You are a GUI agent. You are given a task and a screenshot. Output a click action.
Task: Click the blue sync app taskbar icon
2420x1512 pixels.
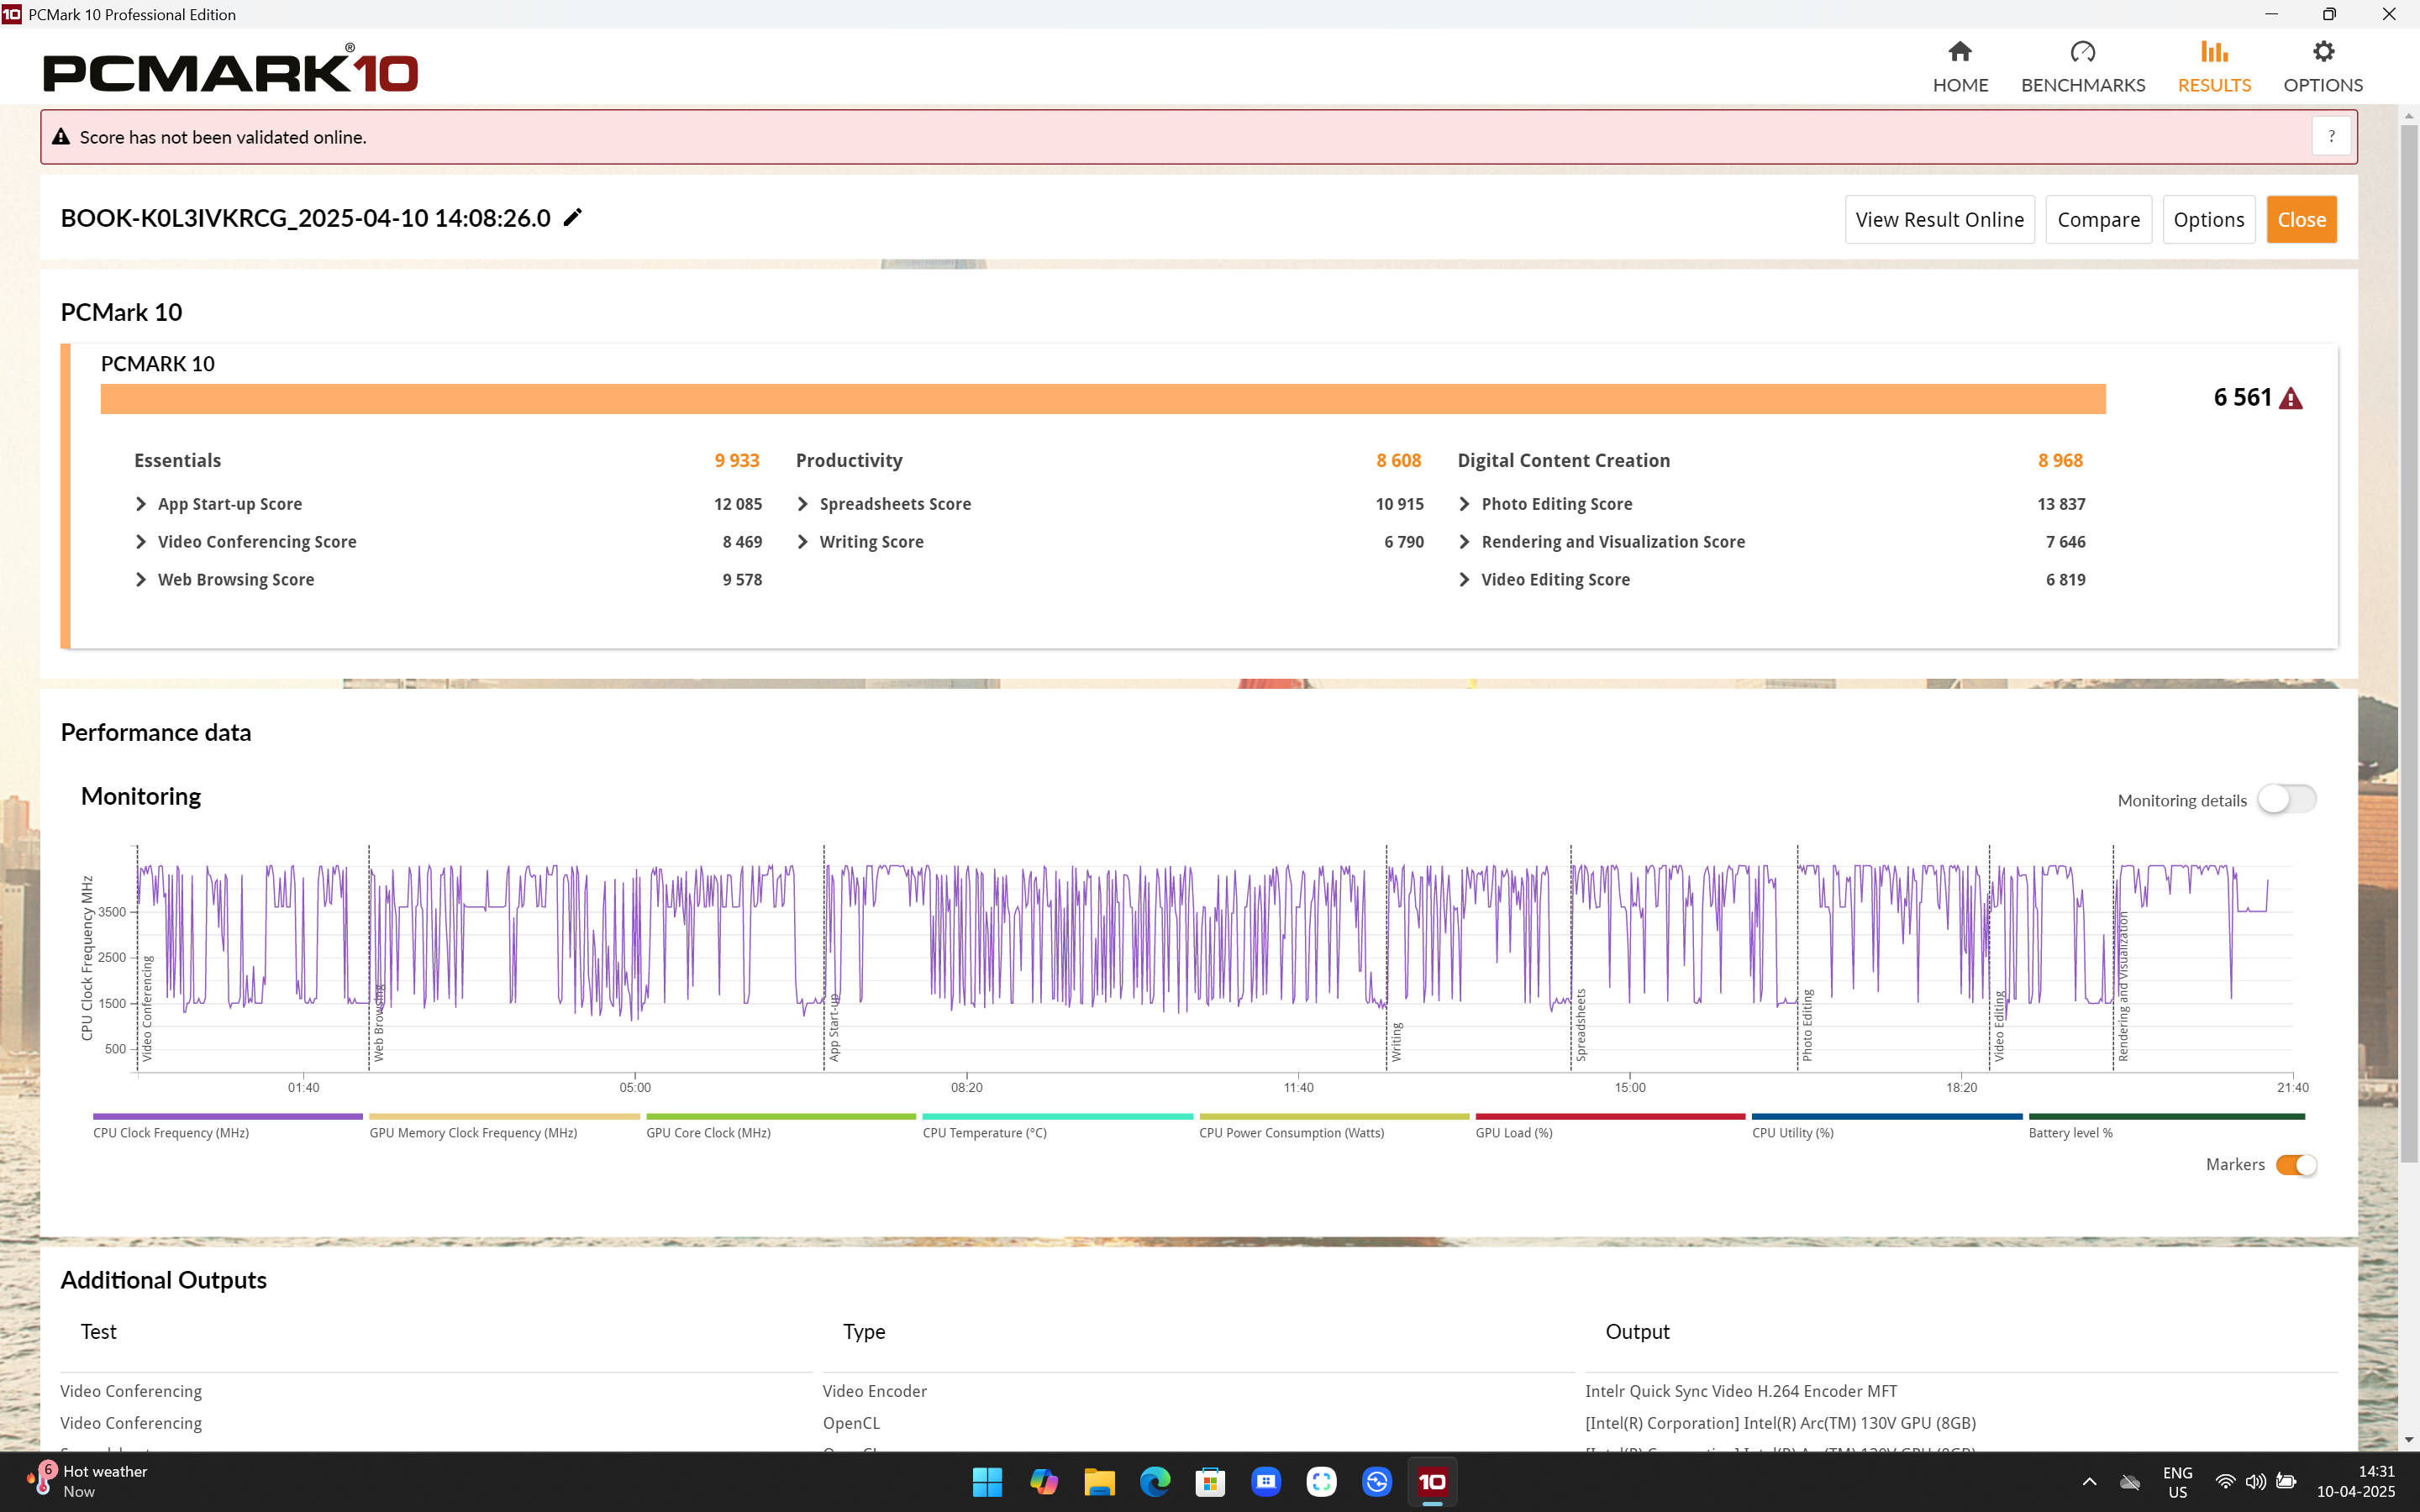point(1377,1482)
